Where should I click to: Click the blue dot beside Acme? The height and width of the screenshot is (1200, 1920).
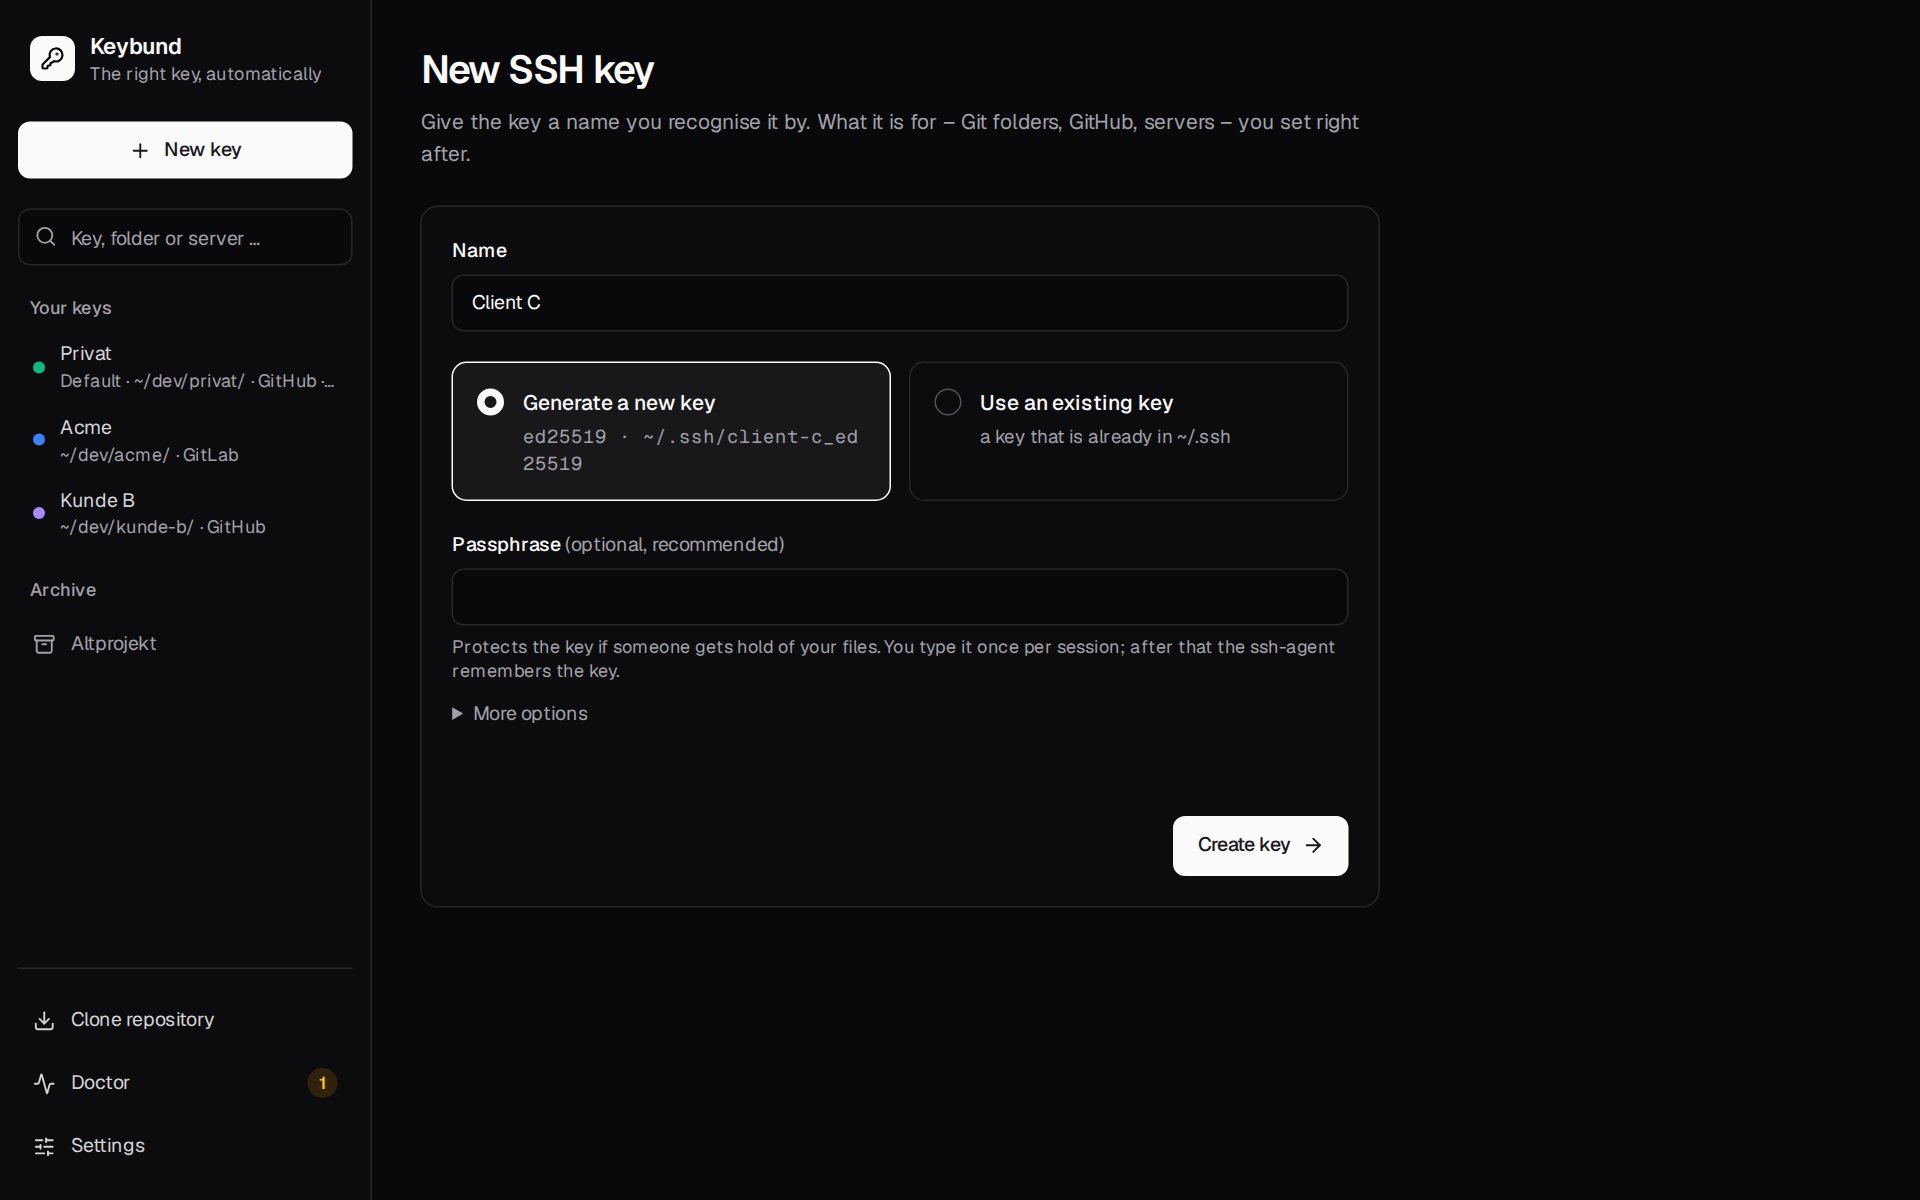pyautogui.click(x=39, y=440)
